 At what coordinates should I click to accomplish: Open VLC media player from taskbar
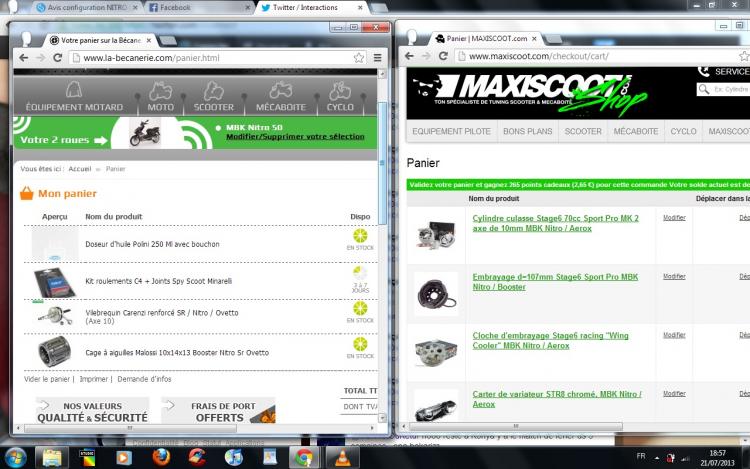[x=342, y=458]
